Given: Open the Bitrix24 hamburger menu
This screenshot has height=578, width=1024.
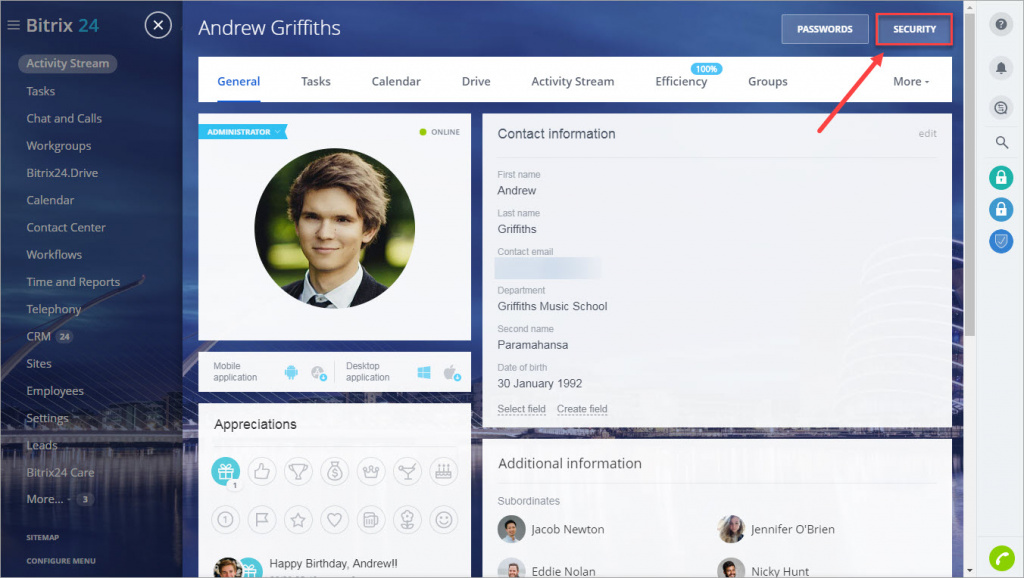Looking at the screenshot, I should coord(13,25).
